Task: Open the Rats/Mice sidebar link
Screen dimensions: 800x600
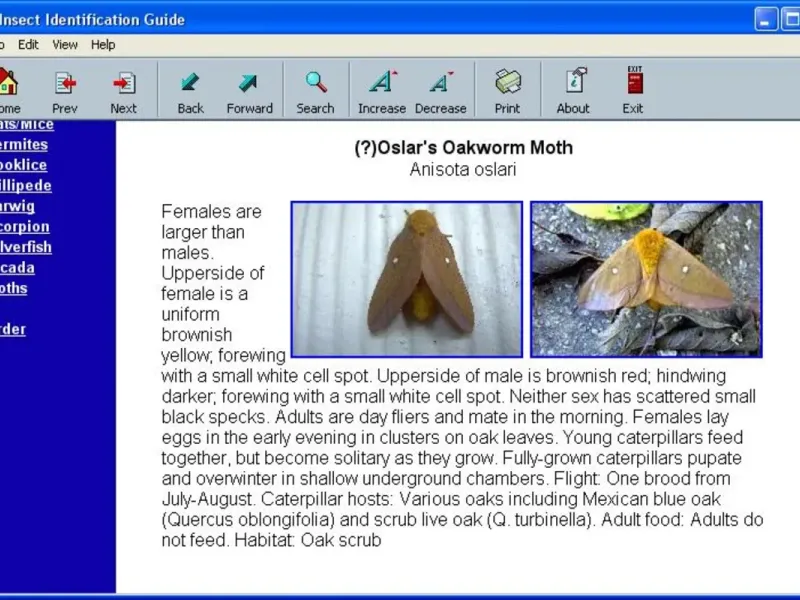Action: coord(27,124)
